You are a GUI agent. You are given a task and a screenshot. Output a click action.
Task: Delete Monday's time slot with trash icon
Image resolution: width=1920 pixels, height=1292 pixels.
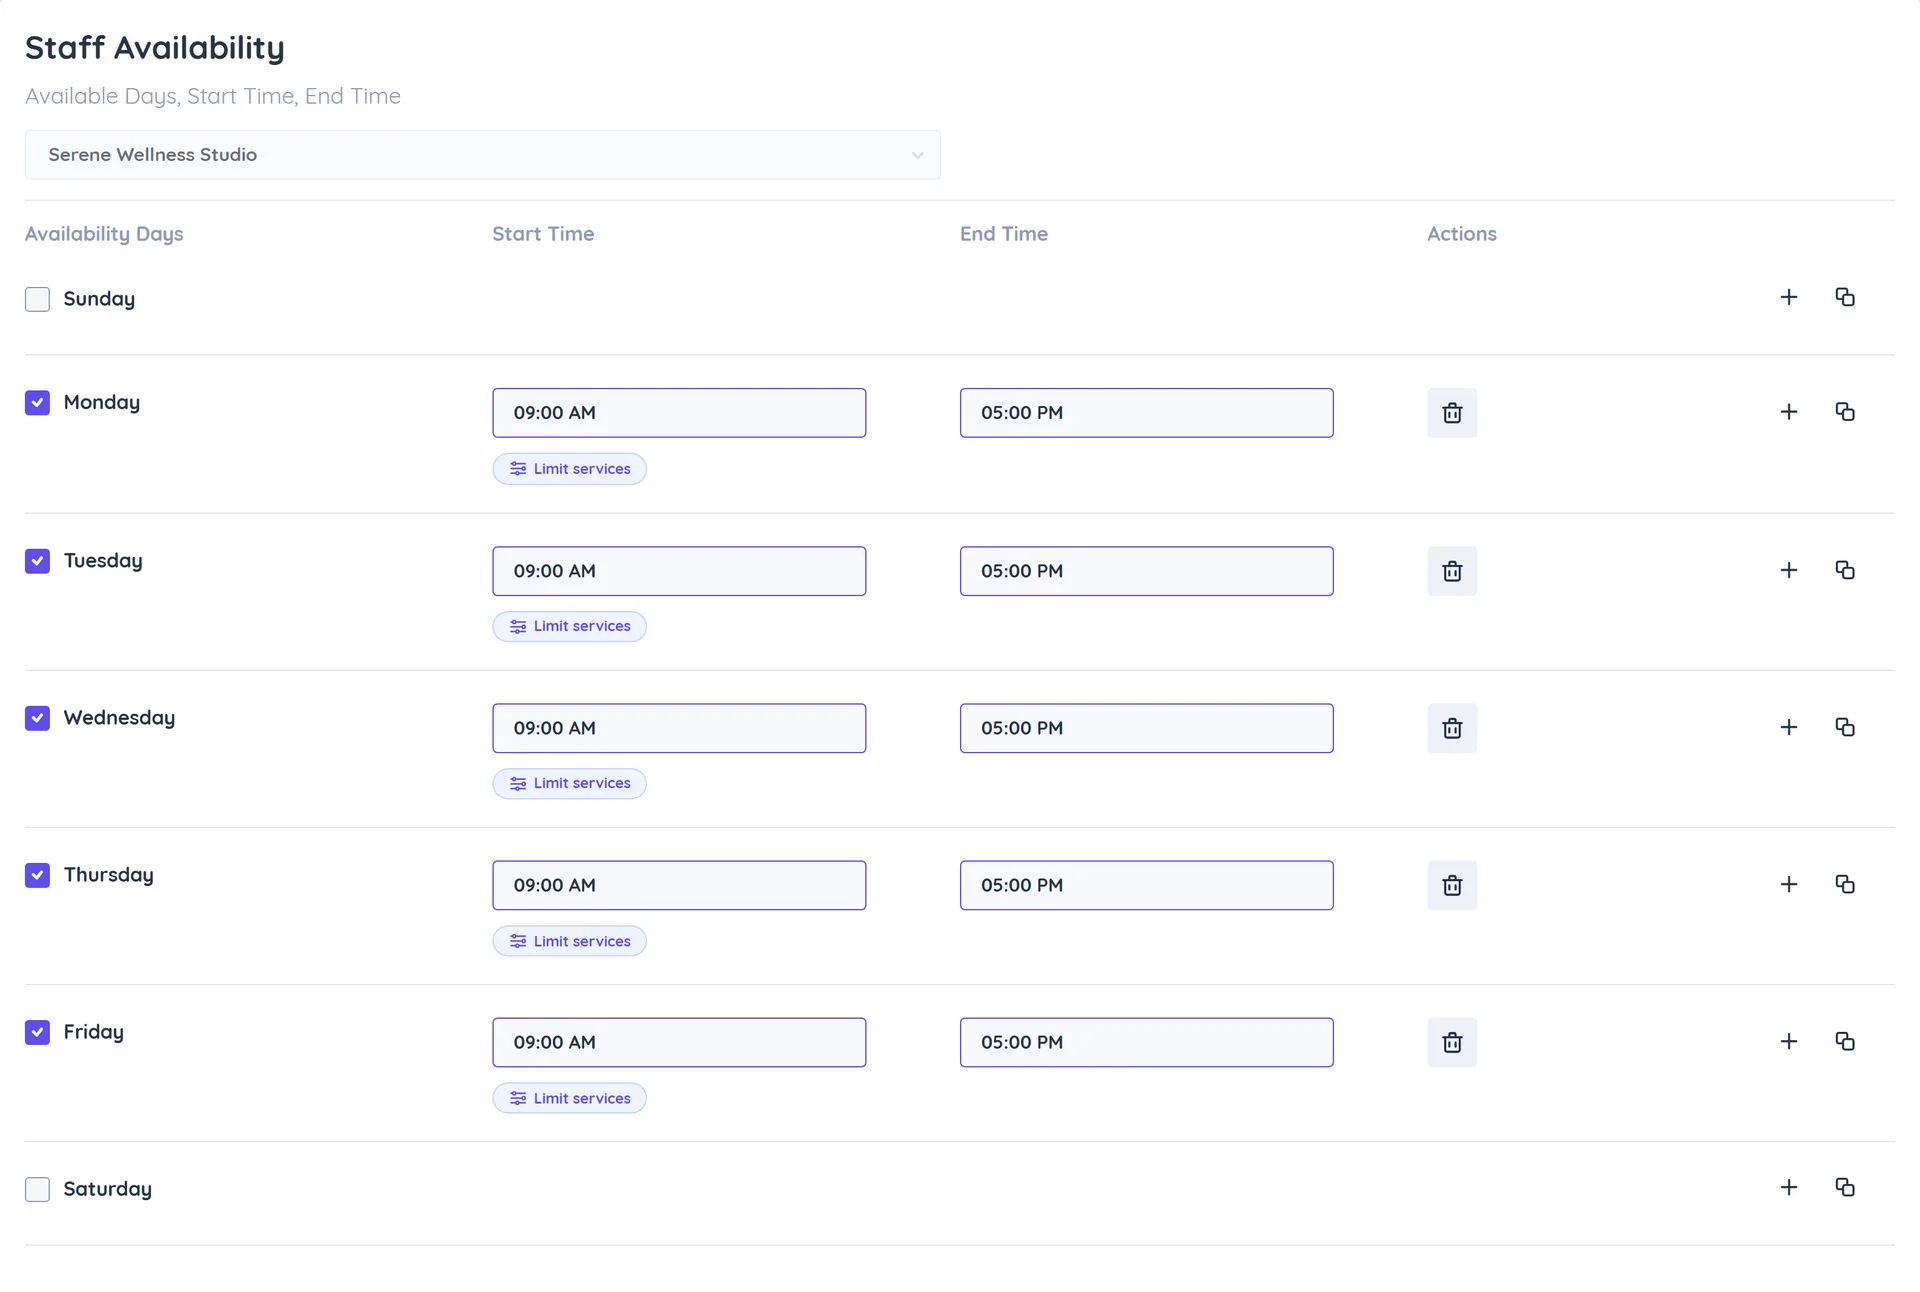click(1452, 413)
